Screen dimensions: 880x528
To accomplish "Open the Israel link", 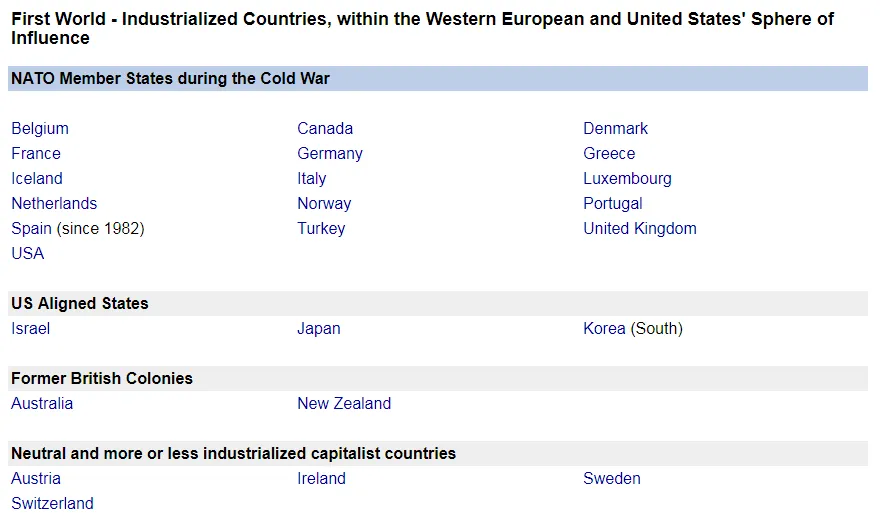I will click(x=30, y=328).
